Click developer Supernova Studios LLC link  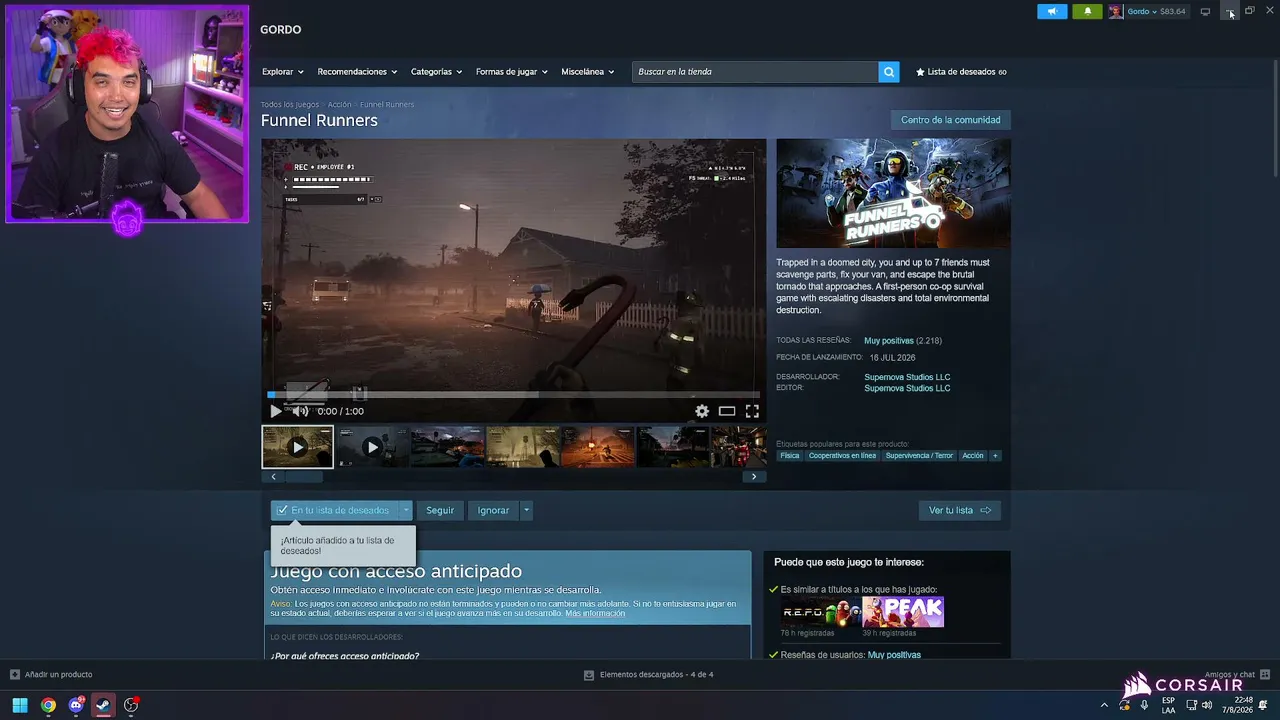[907, 377]
